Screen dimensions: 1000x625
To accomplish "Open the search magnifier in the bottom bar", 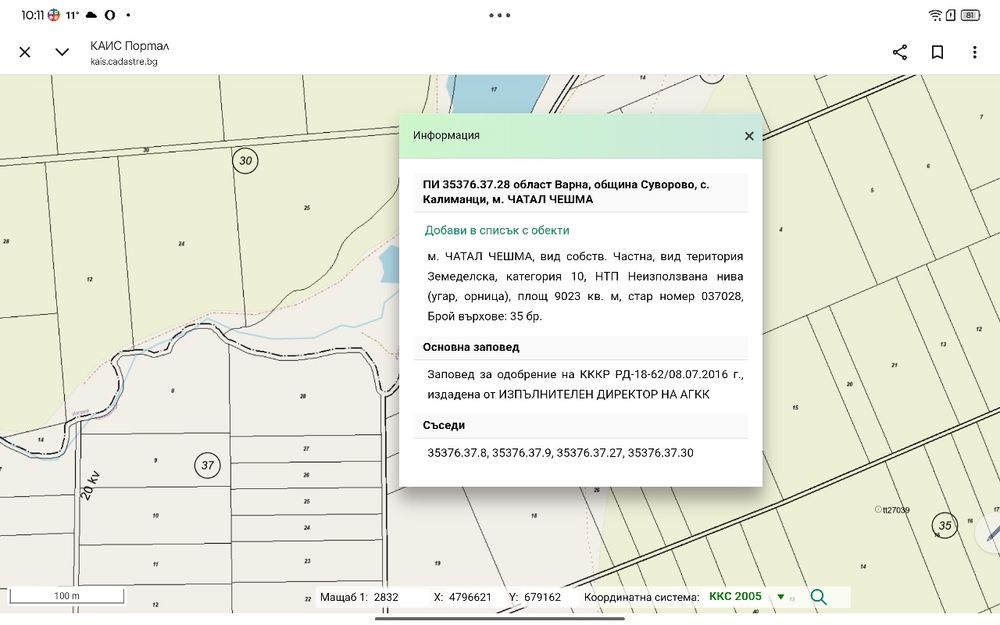I will coord(818,597).
